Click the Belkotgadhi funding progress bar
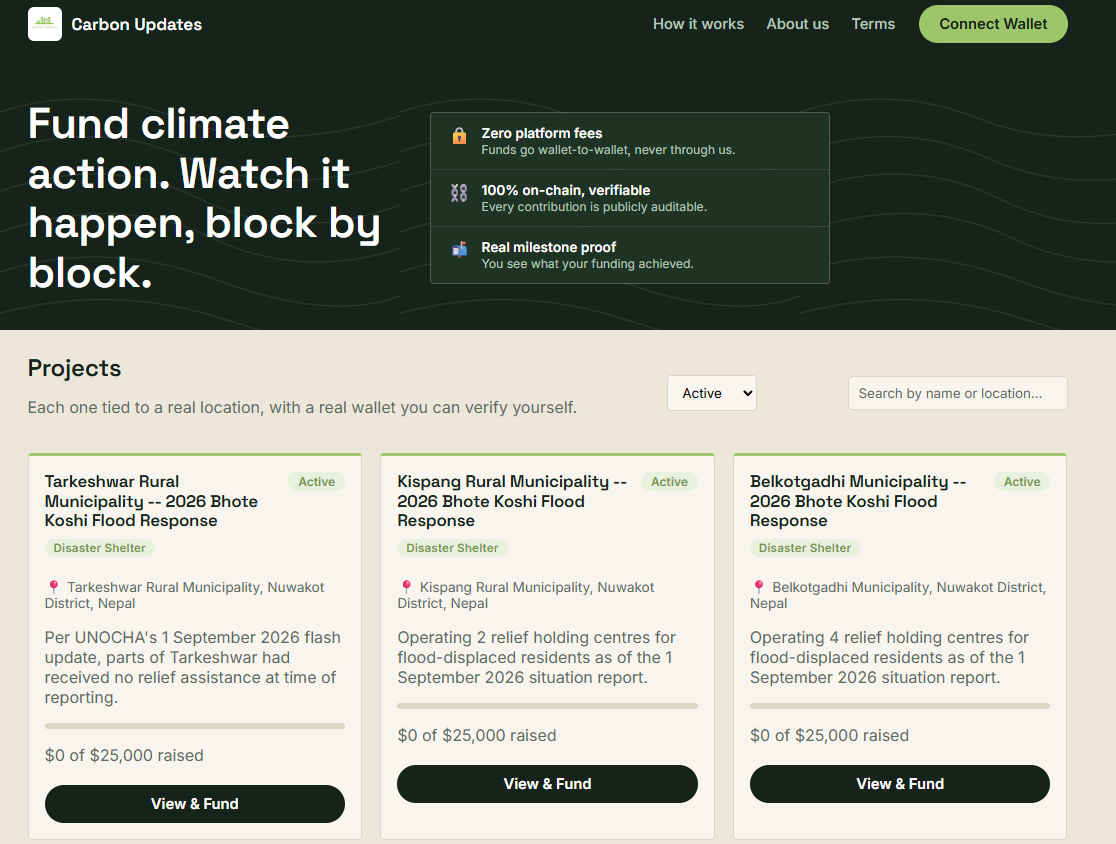This screenshot has height=844, width=1116. [900, 706]
